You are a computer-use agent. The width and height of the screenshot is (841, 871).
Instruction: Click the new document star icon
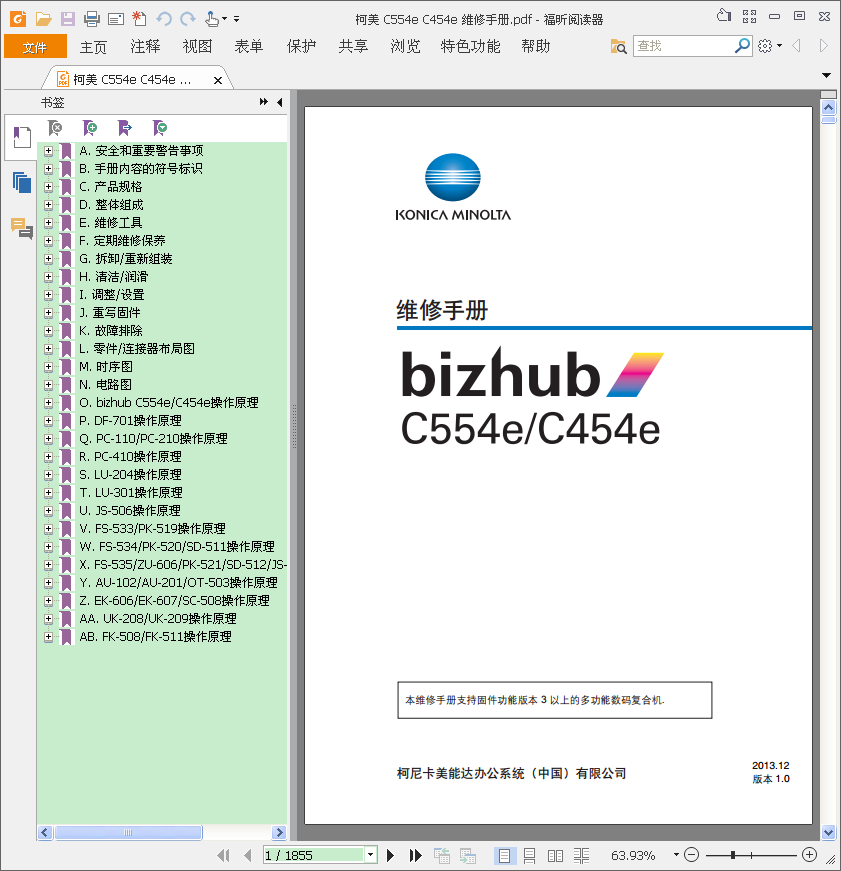pos(139,19)
